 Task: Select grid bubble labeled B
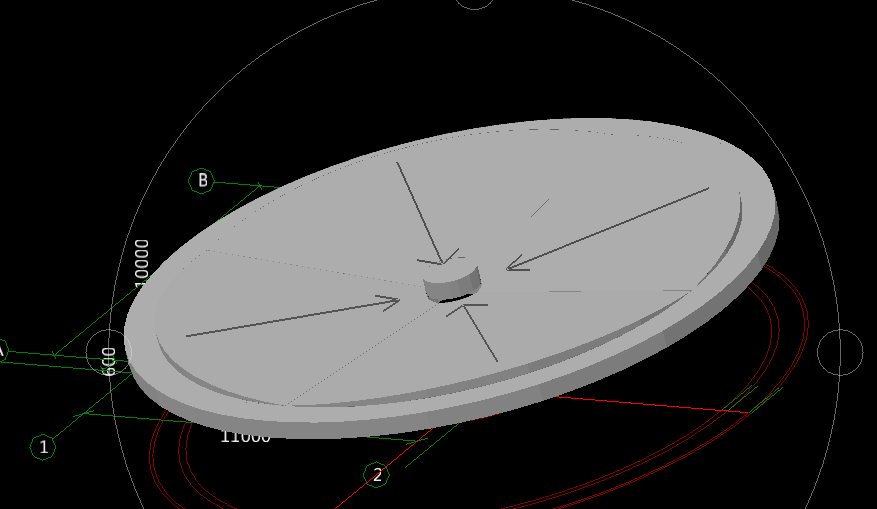[201, 181]
